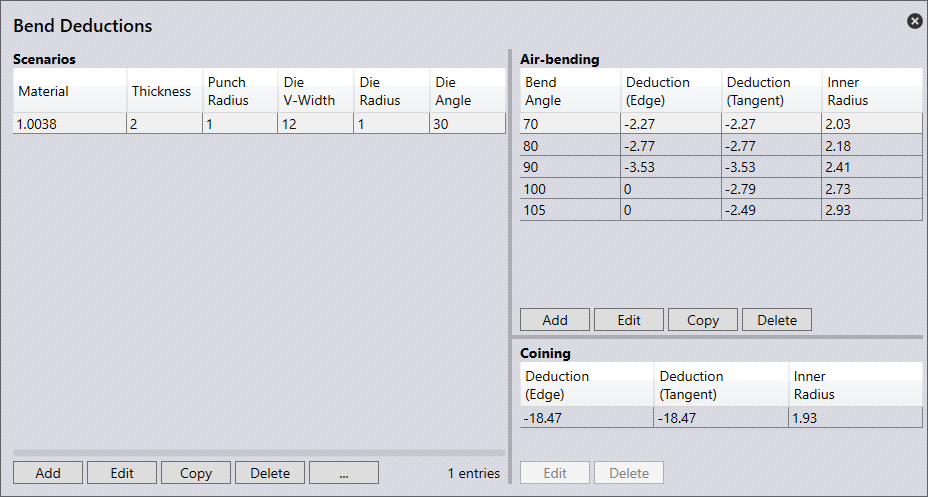Sort by Die V-Width column header
Screen dimensions: 928x497
[314, 91]
